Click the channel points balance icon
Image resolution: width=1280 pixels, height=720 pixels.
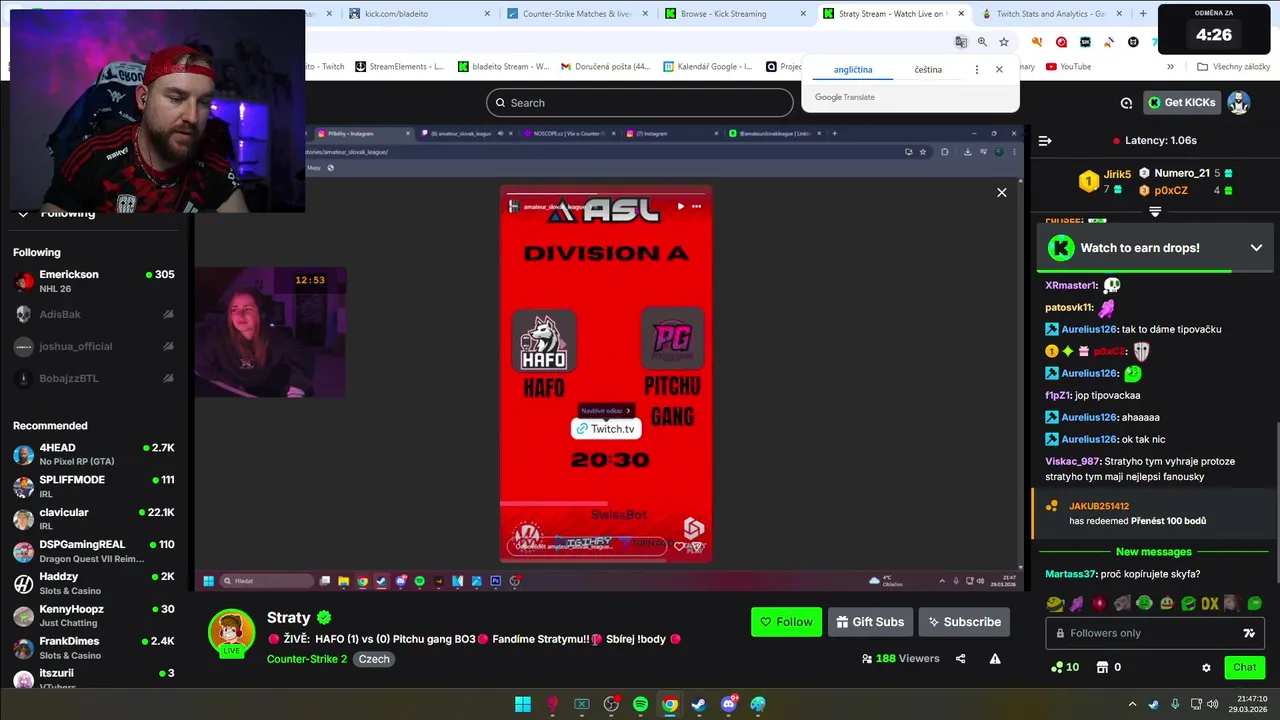[1057, 667]
